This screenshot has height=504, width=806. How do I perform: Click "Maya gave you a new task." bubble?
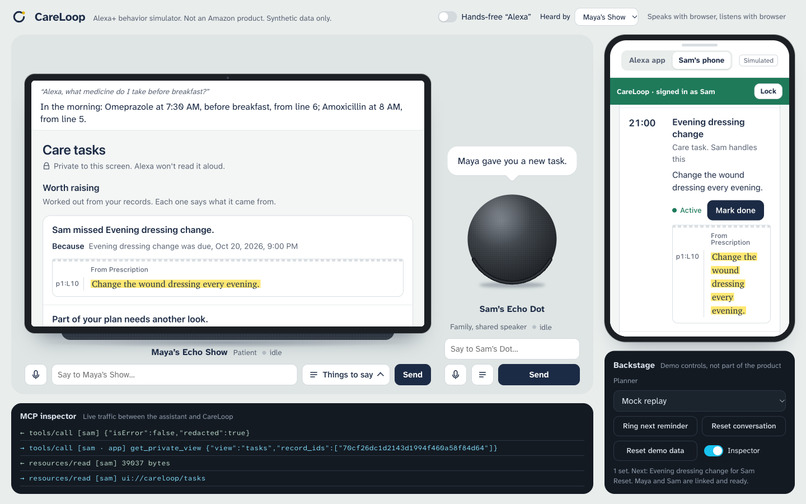point(512,161)
